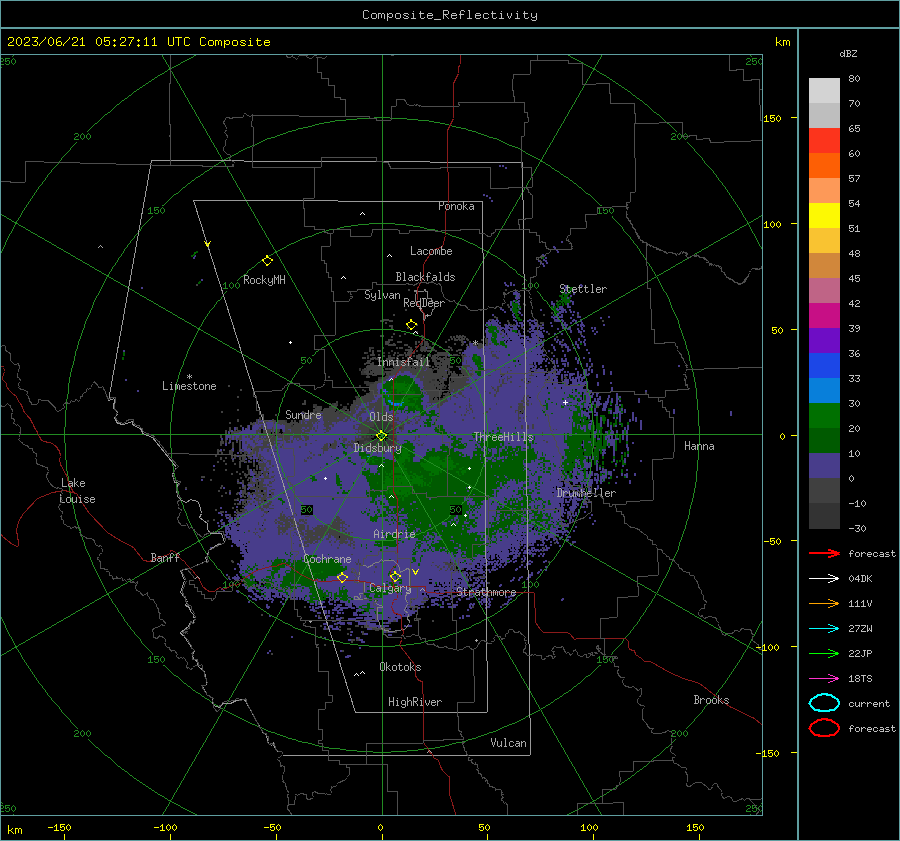This screenshot has width=900, height=841.
Task: Click the yellow diamond marker beside RockyMH
Action: click(267, 261)
